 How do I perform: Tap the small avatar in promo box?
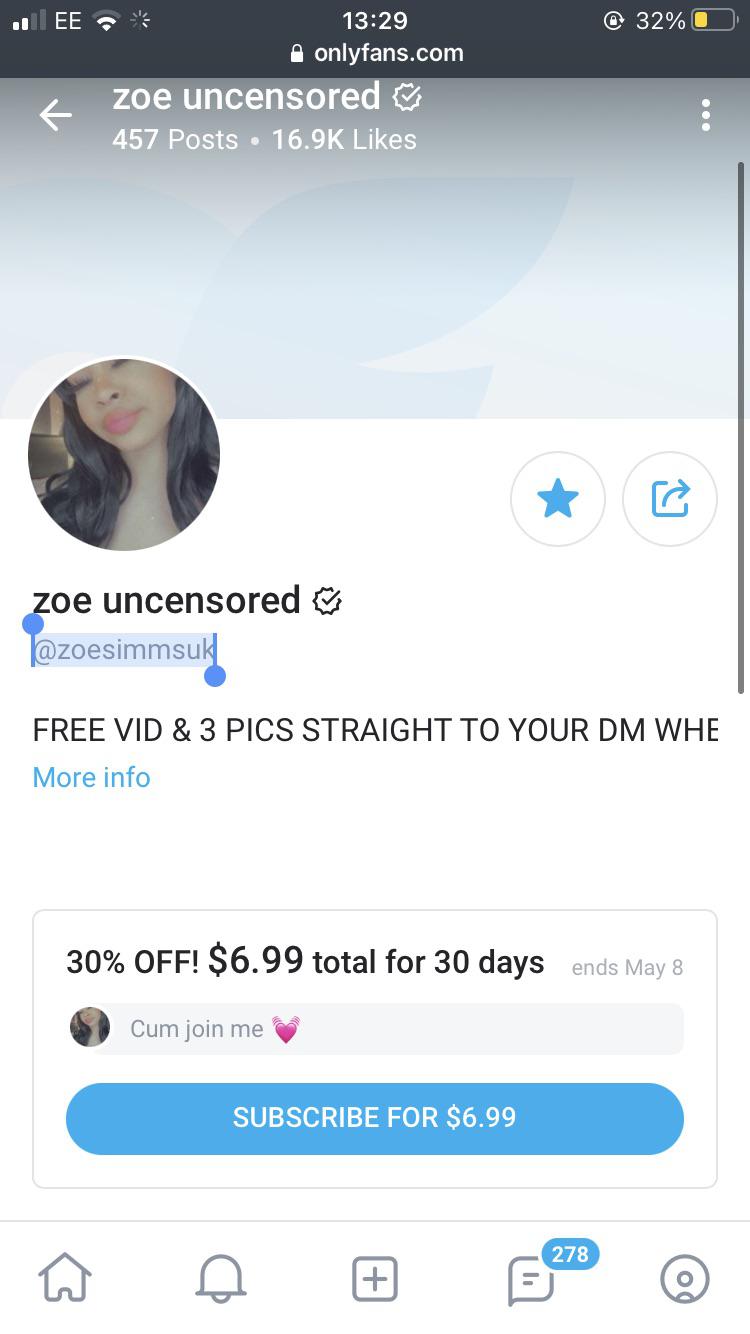(x=90, y=1027)
